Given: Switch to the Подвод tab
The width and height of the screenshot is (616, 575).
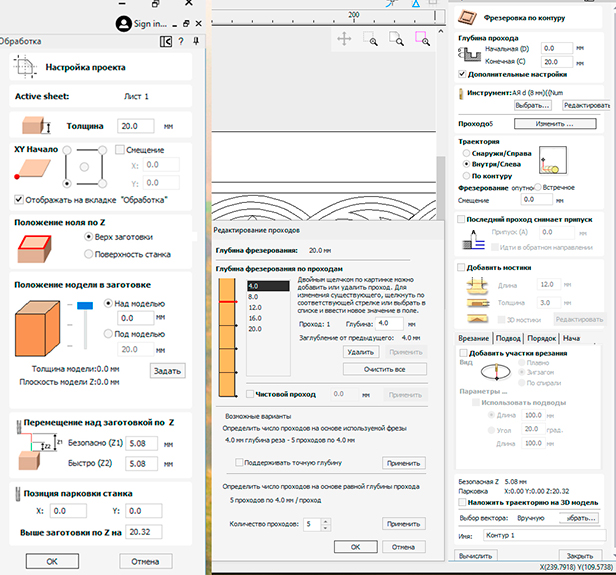Looking at the screenshot, I should [508, 339].
